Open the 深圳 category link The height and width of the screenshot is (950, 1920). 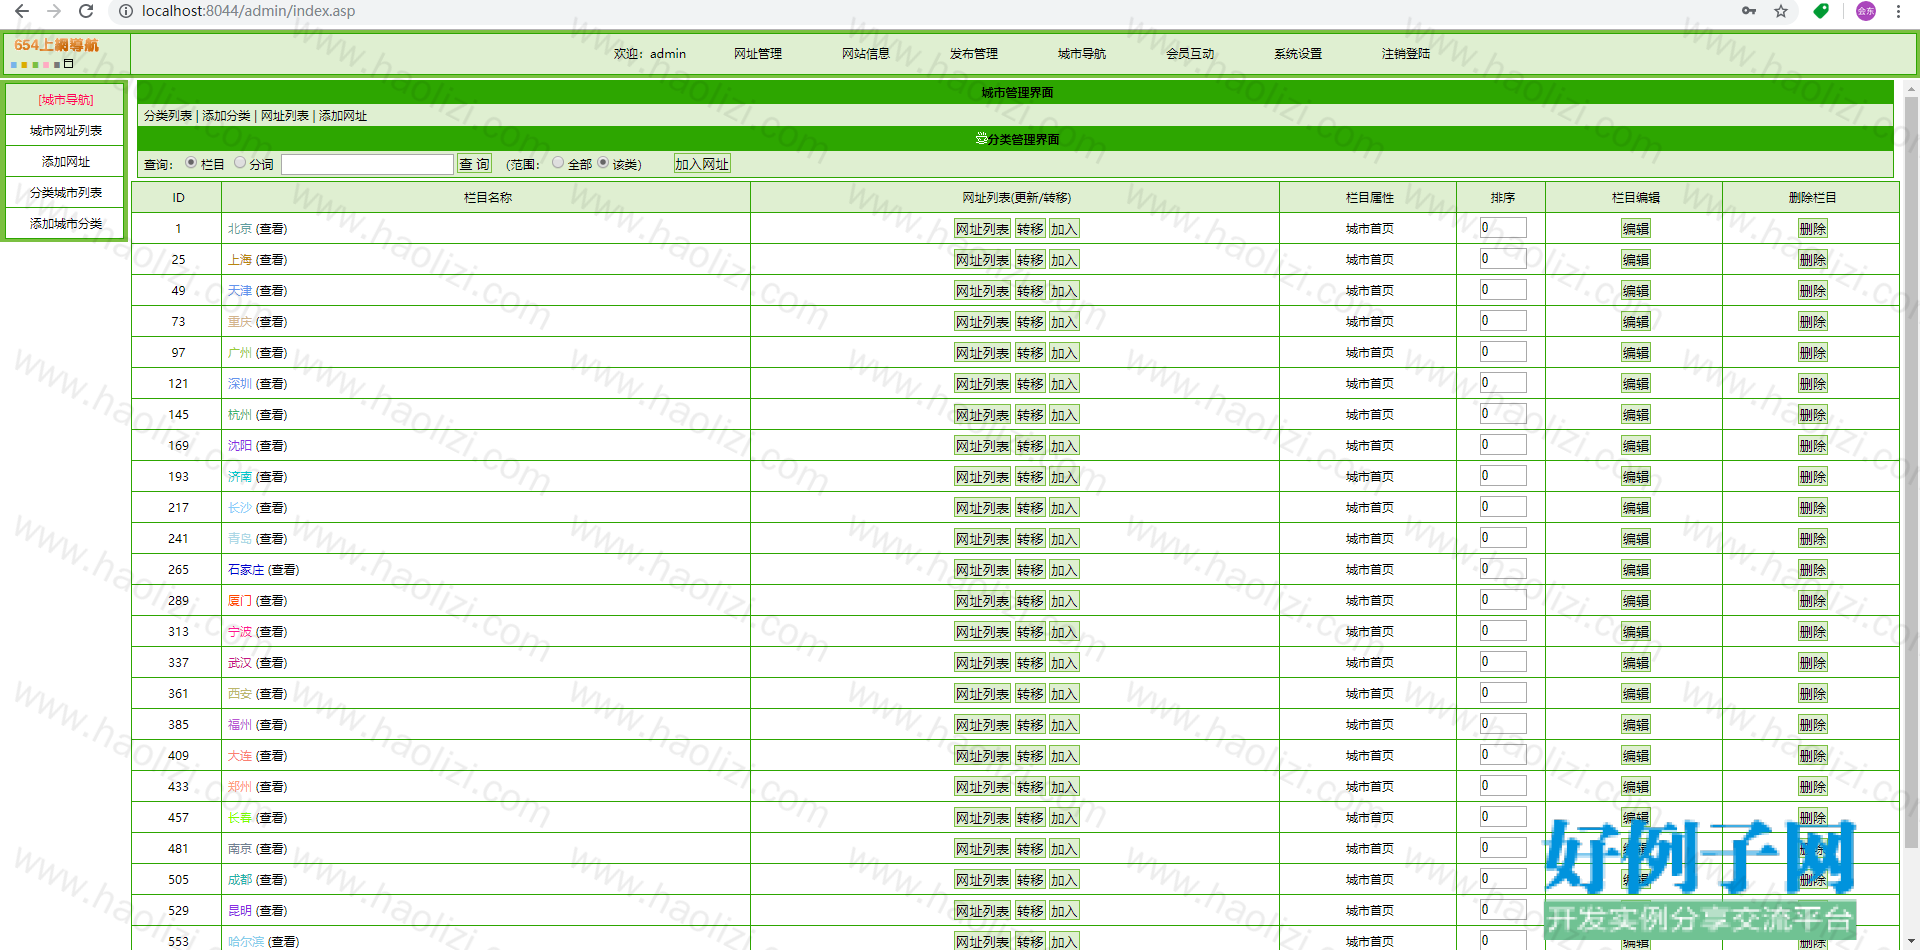pos(240,384)
